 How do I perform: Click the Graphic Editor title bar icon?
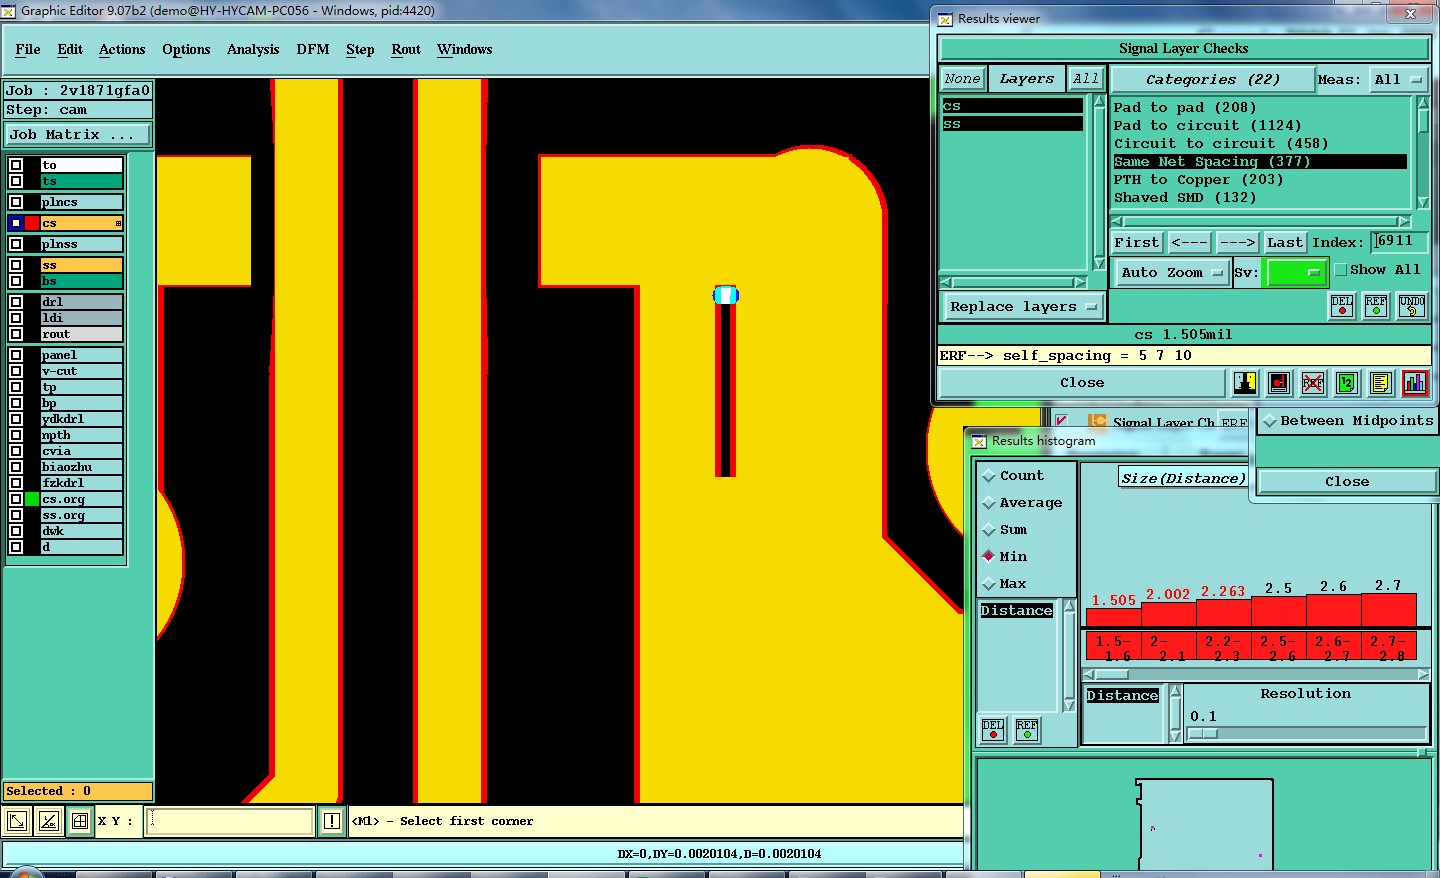tap(8, 11)
